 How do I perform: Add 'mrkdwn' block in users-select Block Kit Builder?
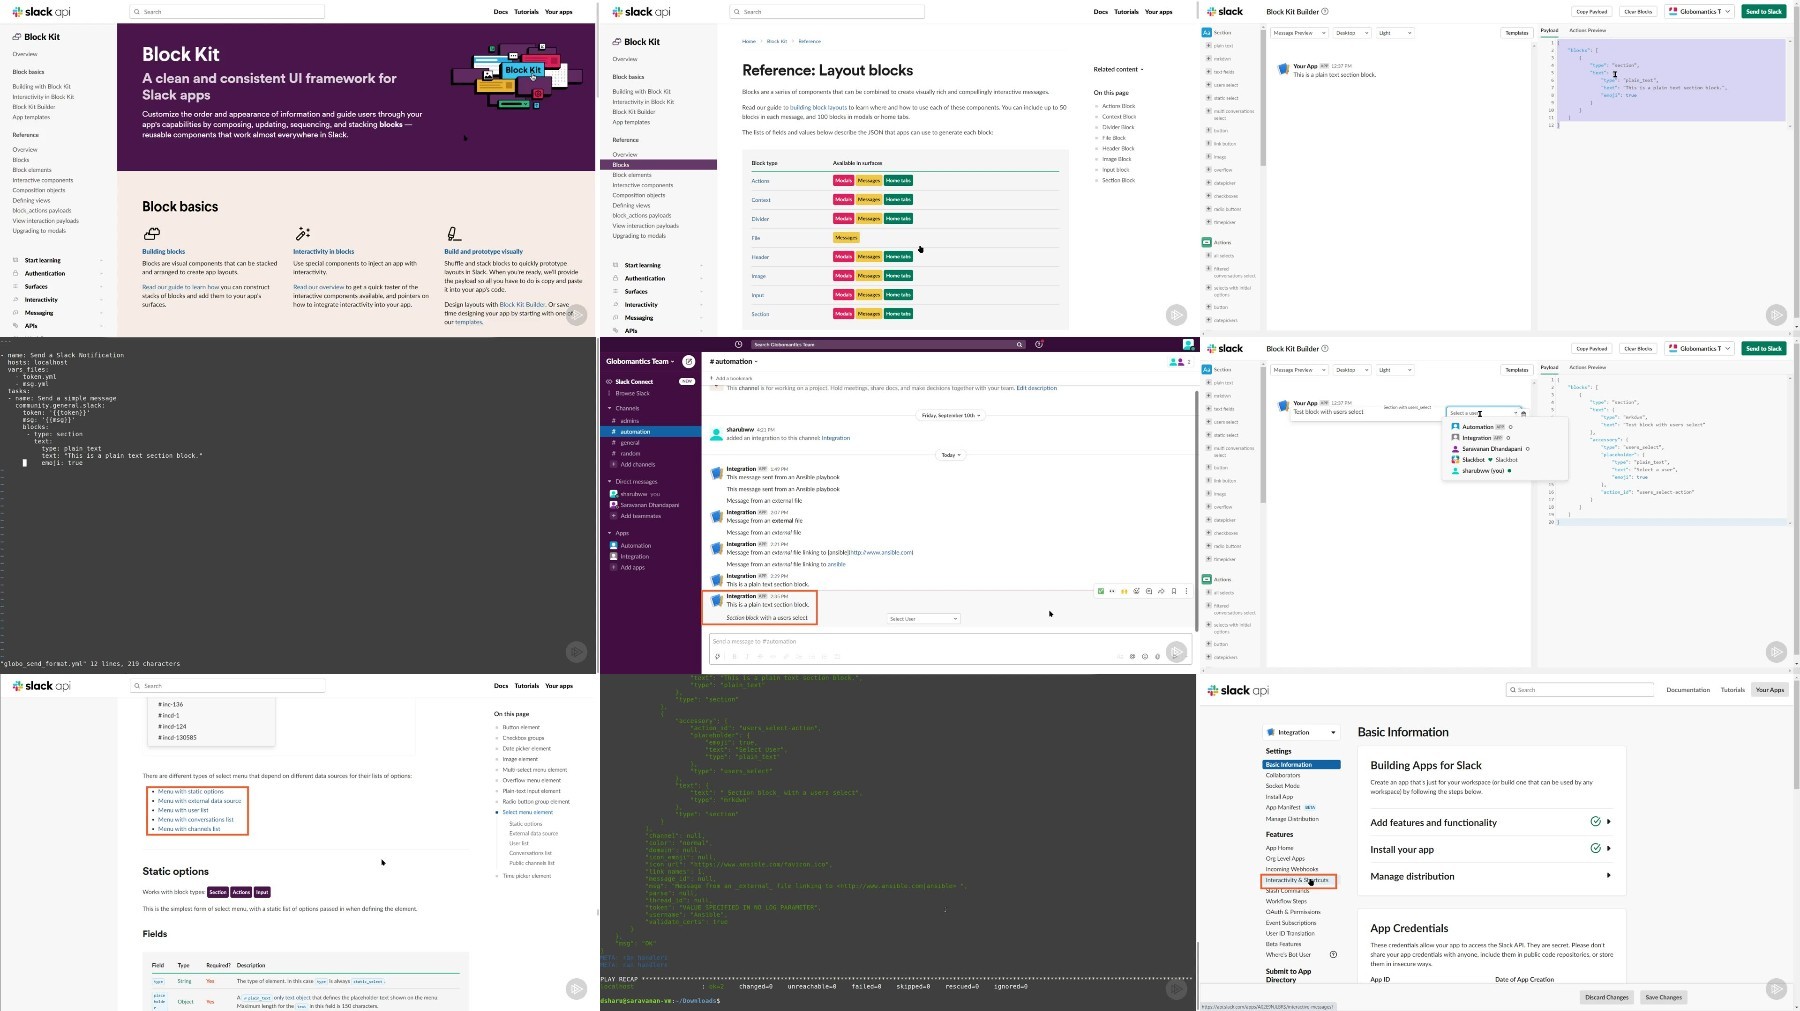[x=1208, y=396]
